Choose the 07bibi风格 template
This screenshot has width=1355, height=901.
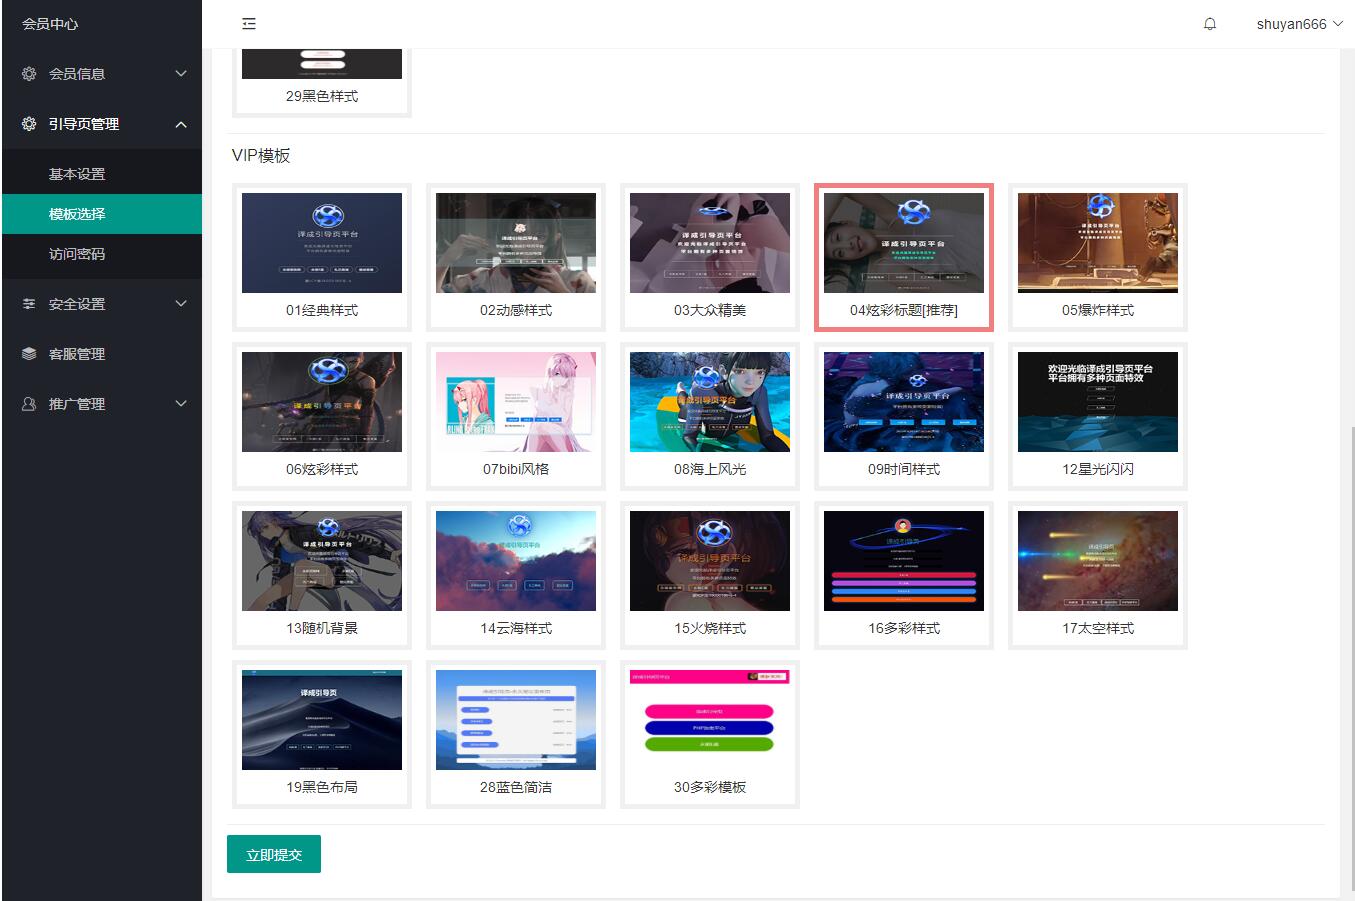pos(516,403)
